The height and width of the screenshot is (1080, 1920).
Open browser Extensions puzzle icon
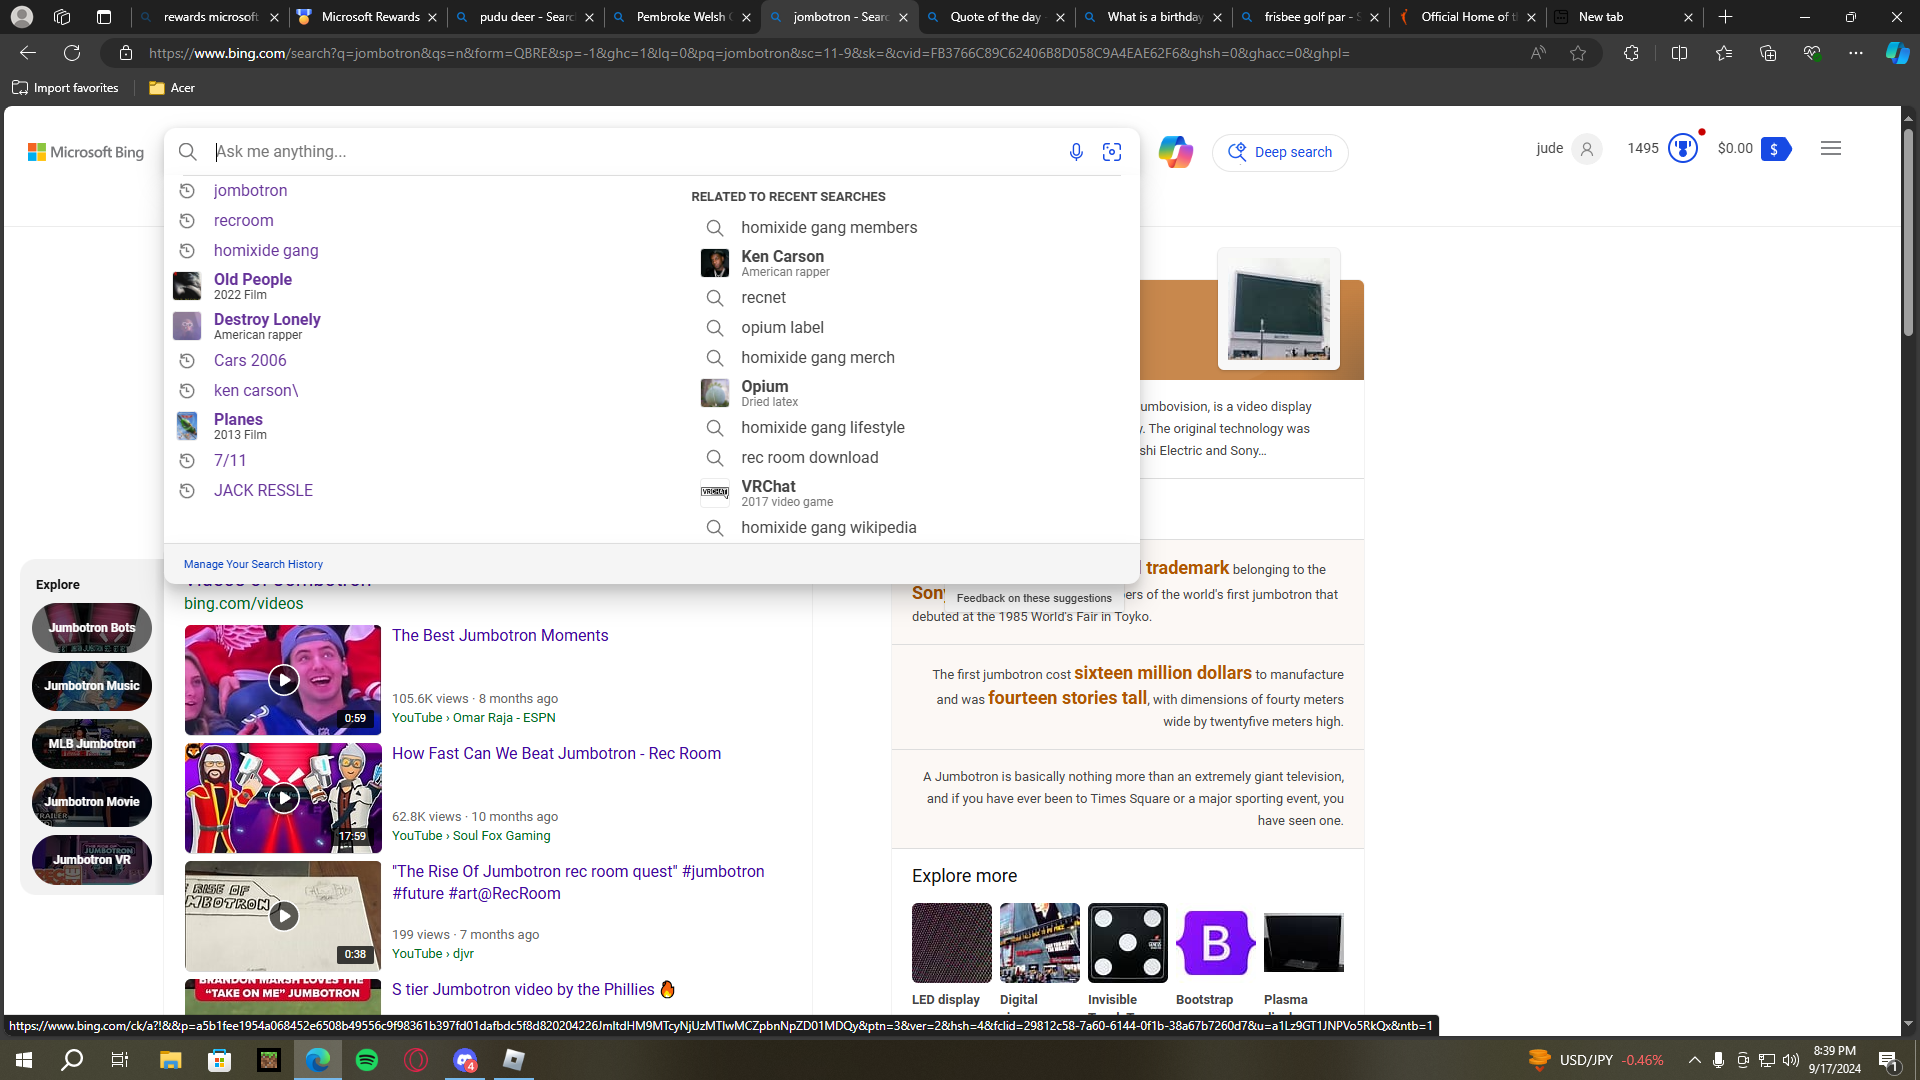[1631, 53]
